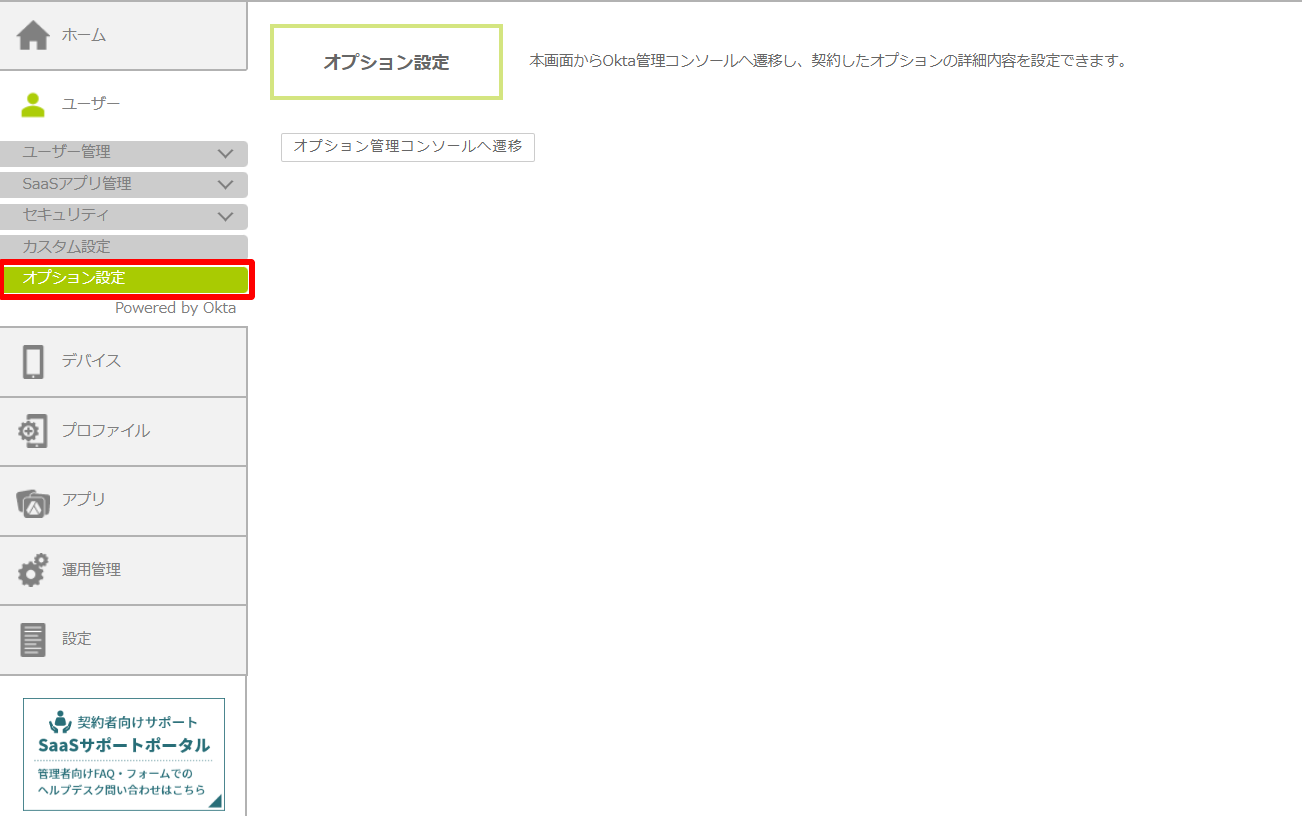Click オプション管理コンソールへ遷移 button
This screenshot has width=1302, height=816.
[x=408, y=147]
